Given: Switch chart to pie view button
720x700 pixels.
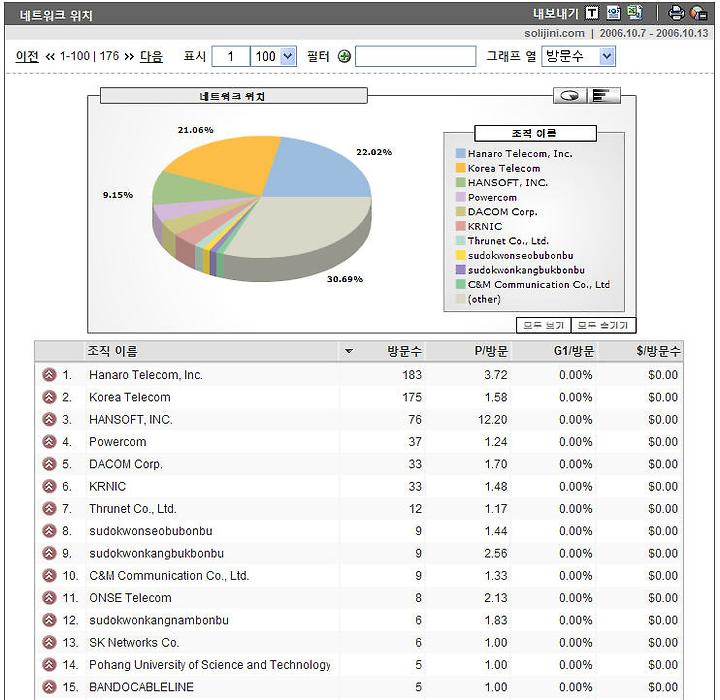Looking at the screenshot, I should tap(570, 96).
